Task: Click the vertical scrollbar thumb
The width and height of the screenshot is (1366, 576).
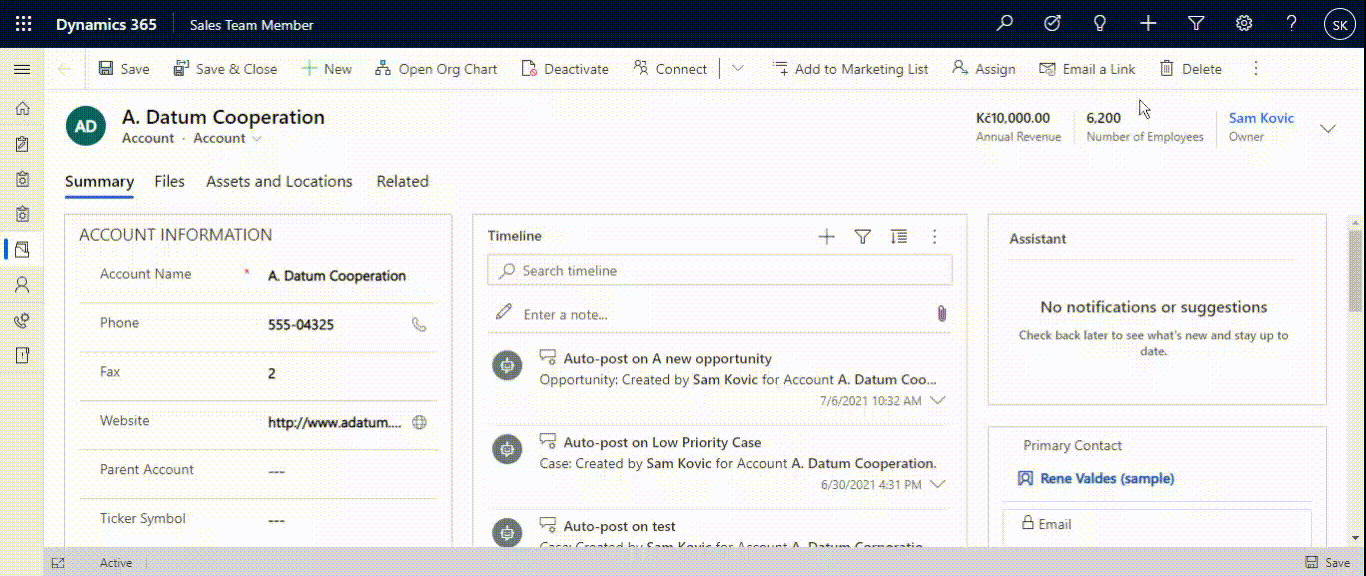Action: (x=1355, y=270)
